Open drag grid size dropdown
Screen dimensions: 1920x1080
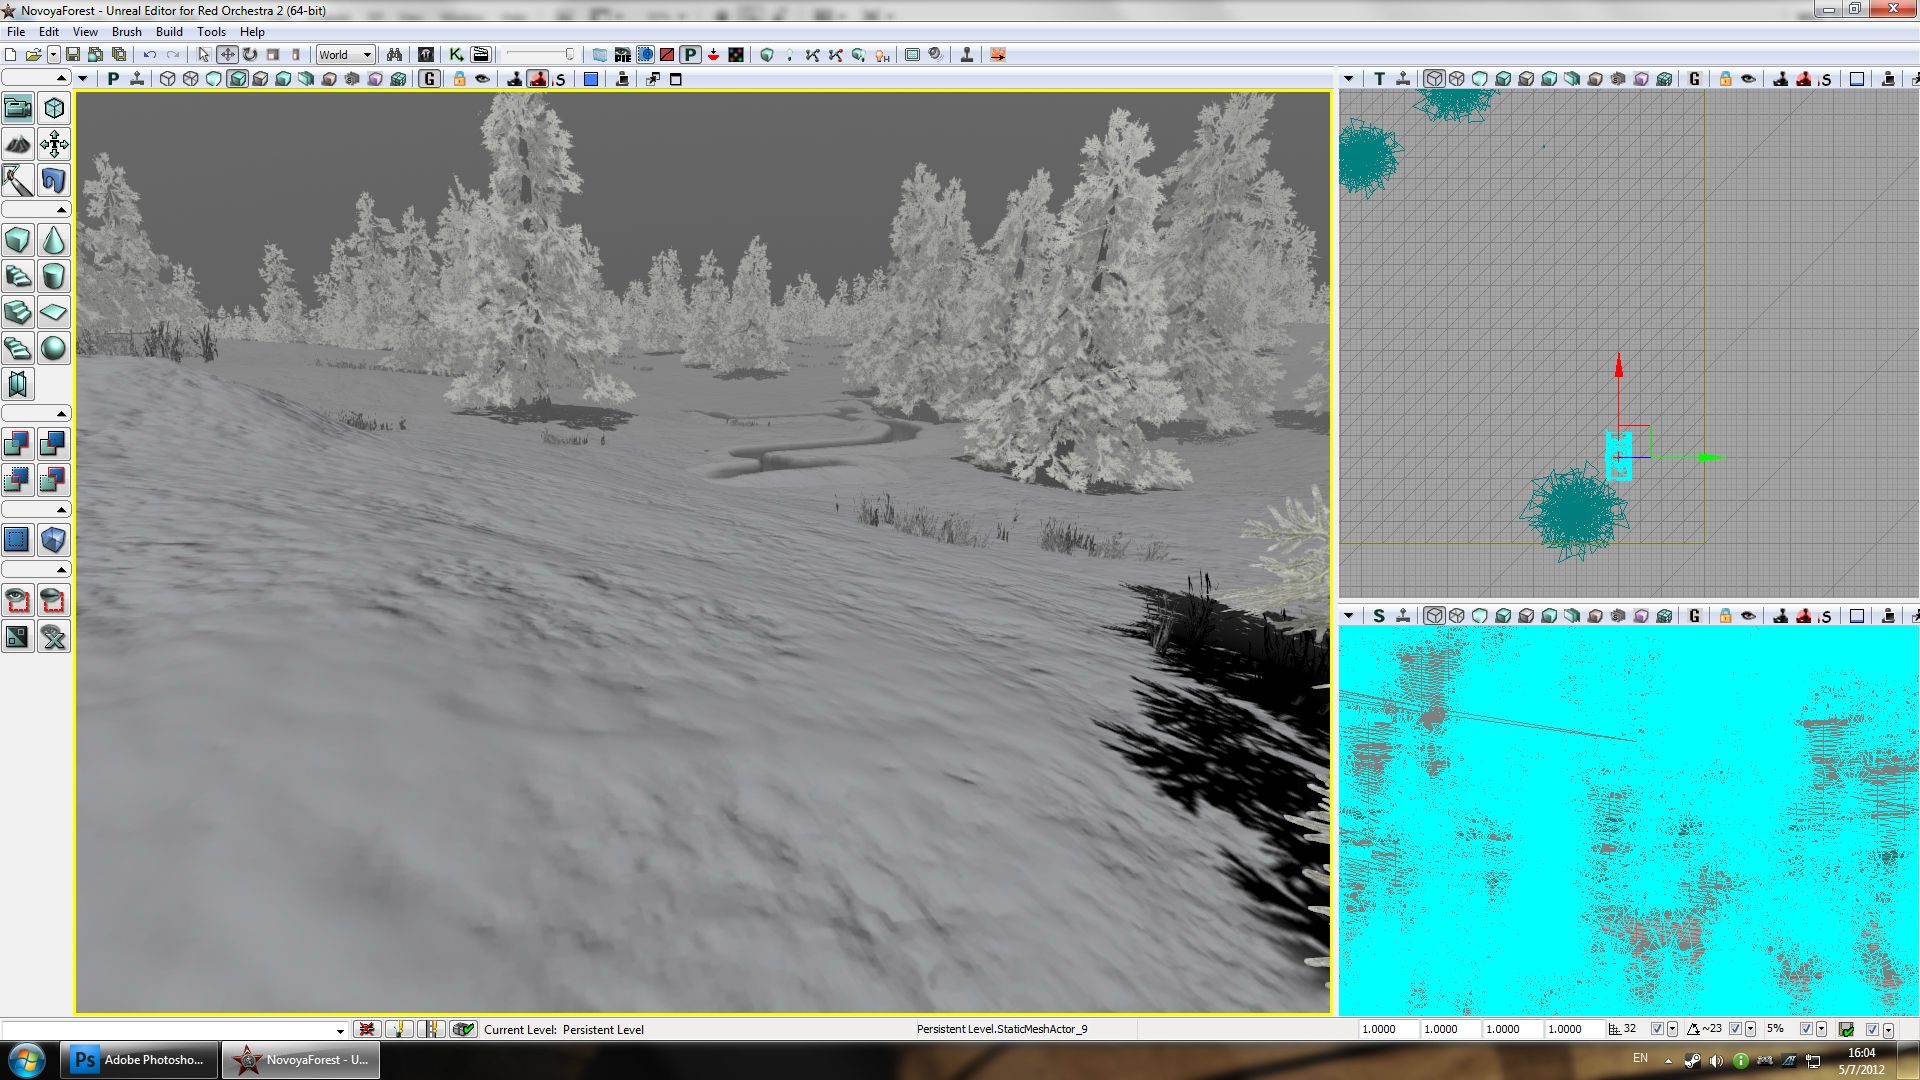(x=1672, y=1029)
